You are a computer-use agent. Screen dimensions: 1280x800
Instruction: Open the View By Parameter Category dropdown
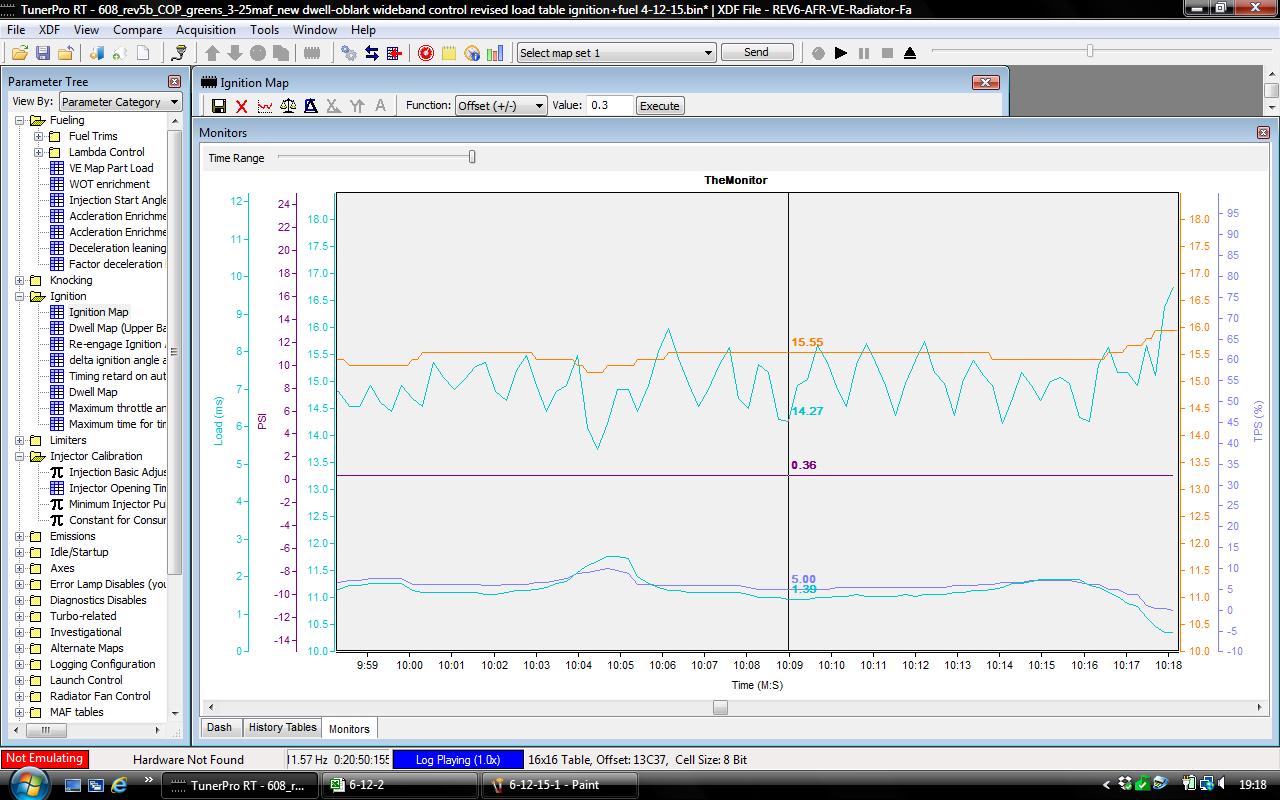120,101
